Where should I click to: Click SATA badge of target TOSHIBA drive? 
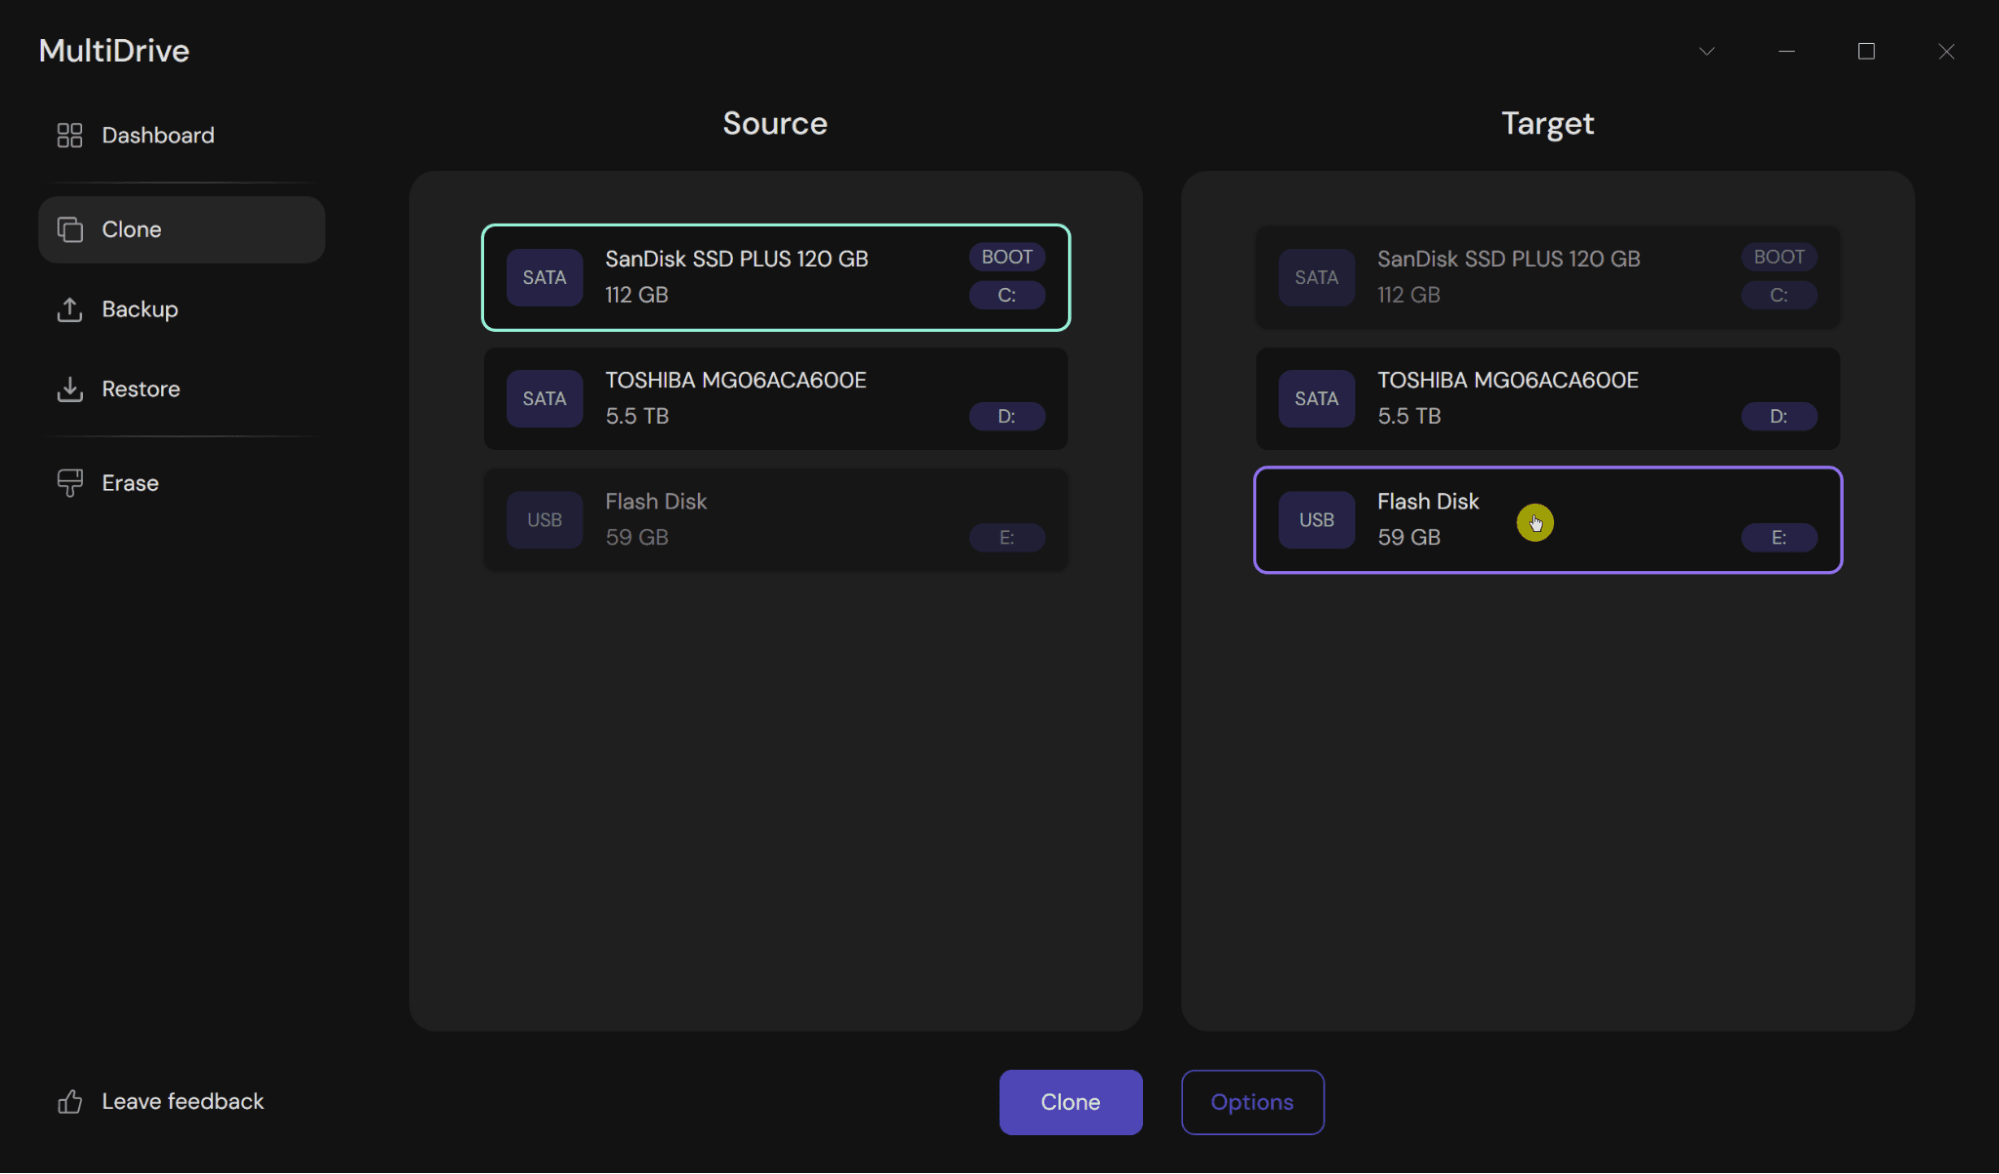pyautogui.click(x=1316, y=398)
